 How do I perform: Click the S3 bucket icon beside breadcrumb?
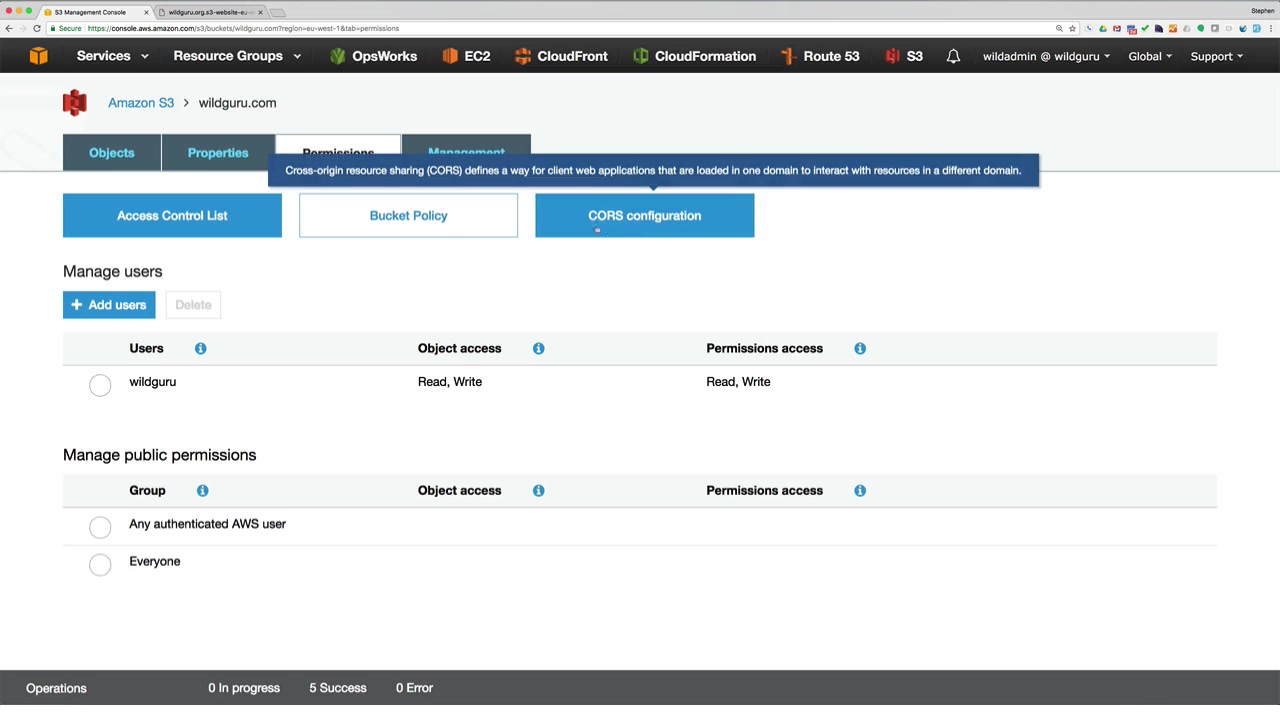pyautogui.click(x=75, y=103)
